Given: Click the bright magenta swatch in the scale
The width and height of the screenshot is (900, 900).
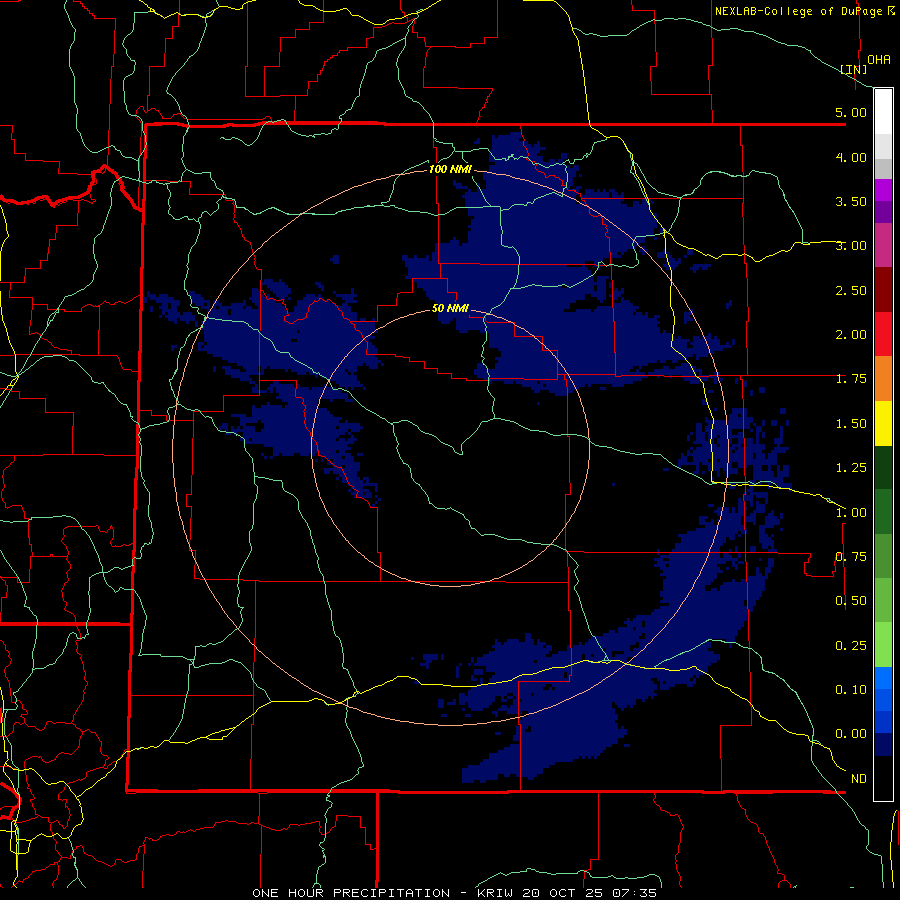Looking at the screenshot, I should [x=883, y=190].
